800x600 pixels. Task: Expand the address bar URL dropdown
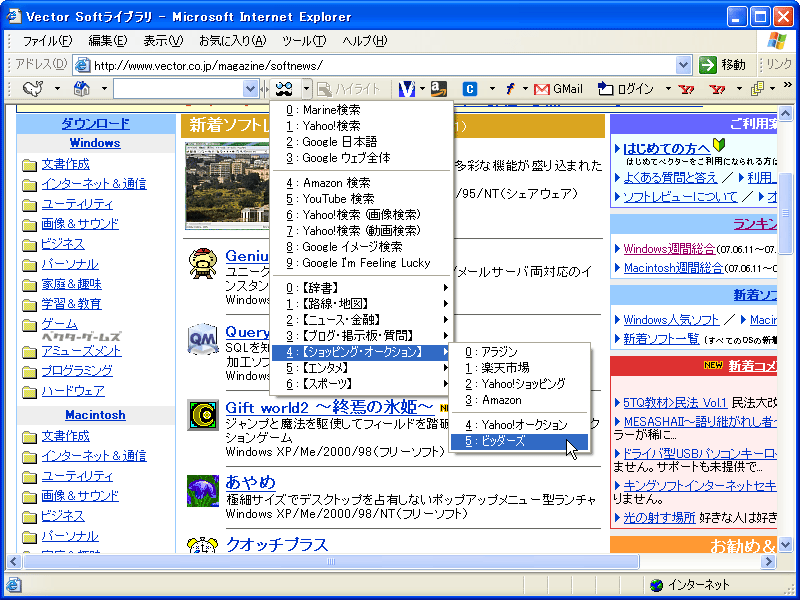tap(683, 64)
